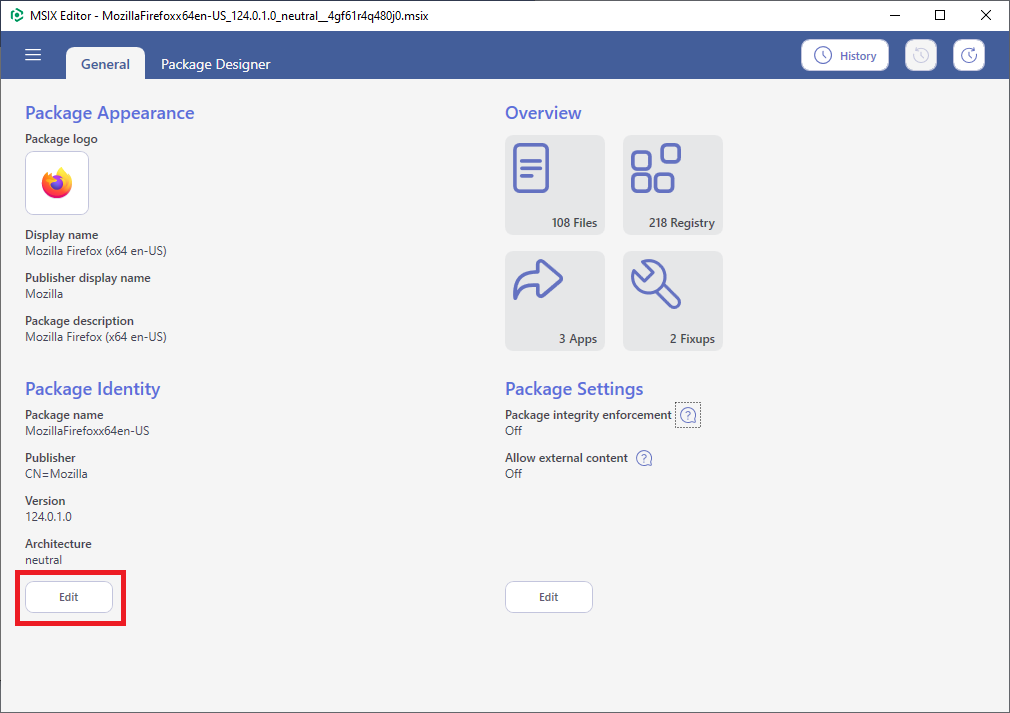This screenshot has height=713, width=1010.
Task: Maximize the MSIX Editor window
Action: pos(940,15)
